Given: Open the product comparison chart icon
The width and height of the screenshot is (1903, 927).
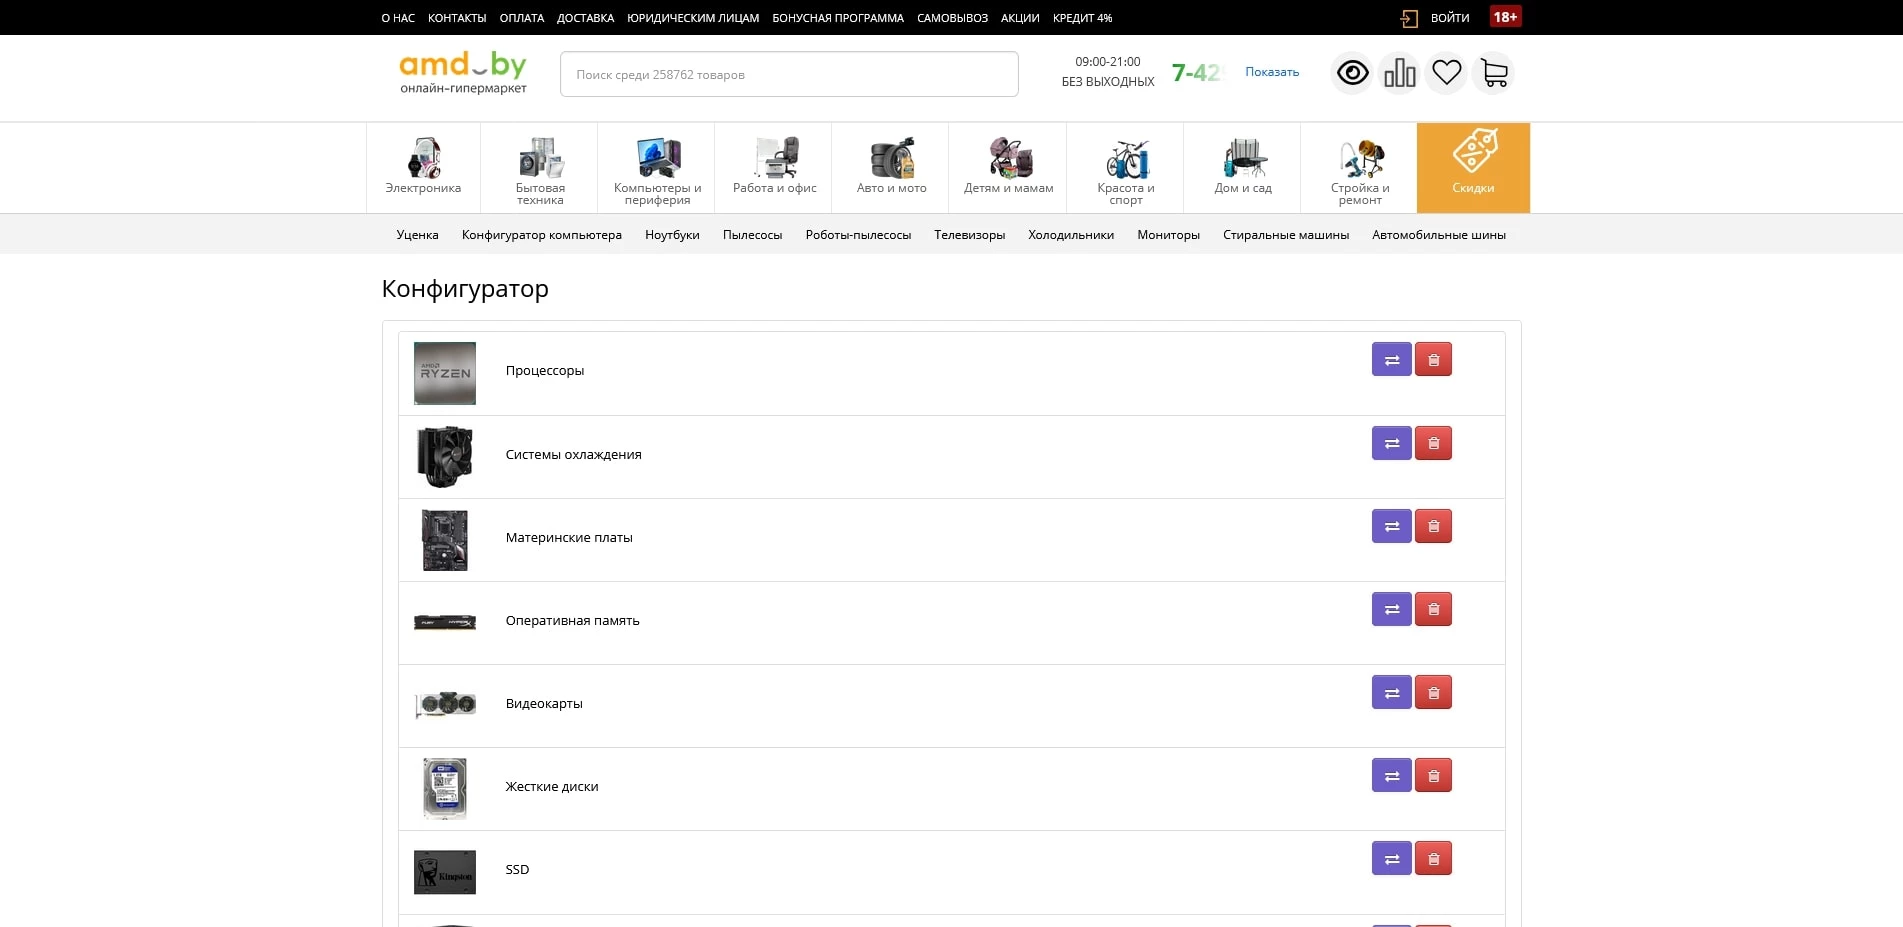Looking at the screenshot, I should [x=1399, y=73].
